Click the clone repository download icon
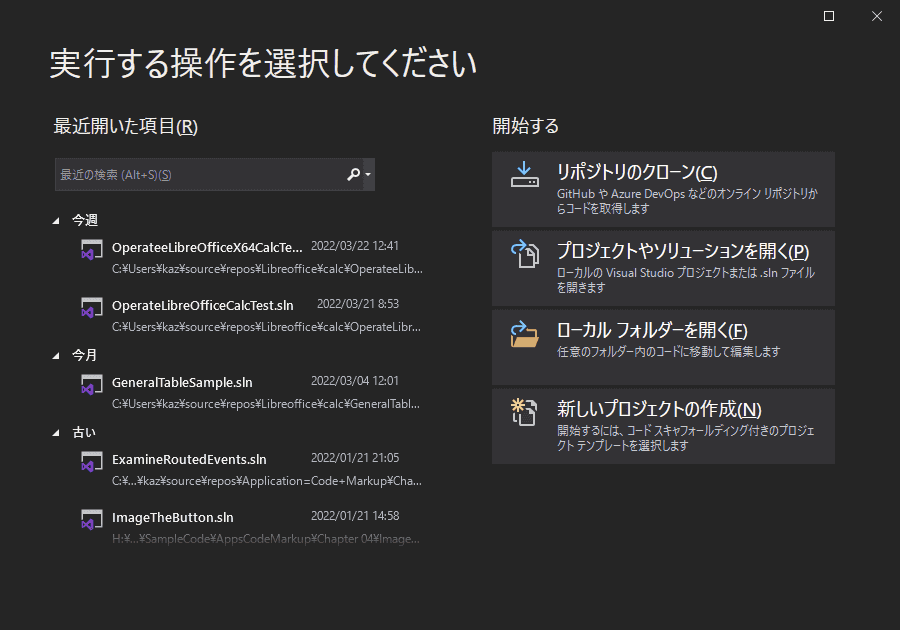The height and width of the screenshot is (630, 900). point(525,175)
